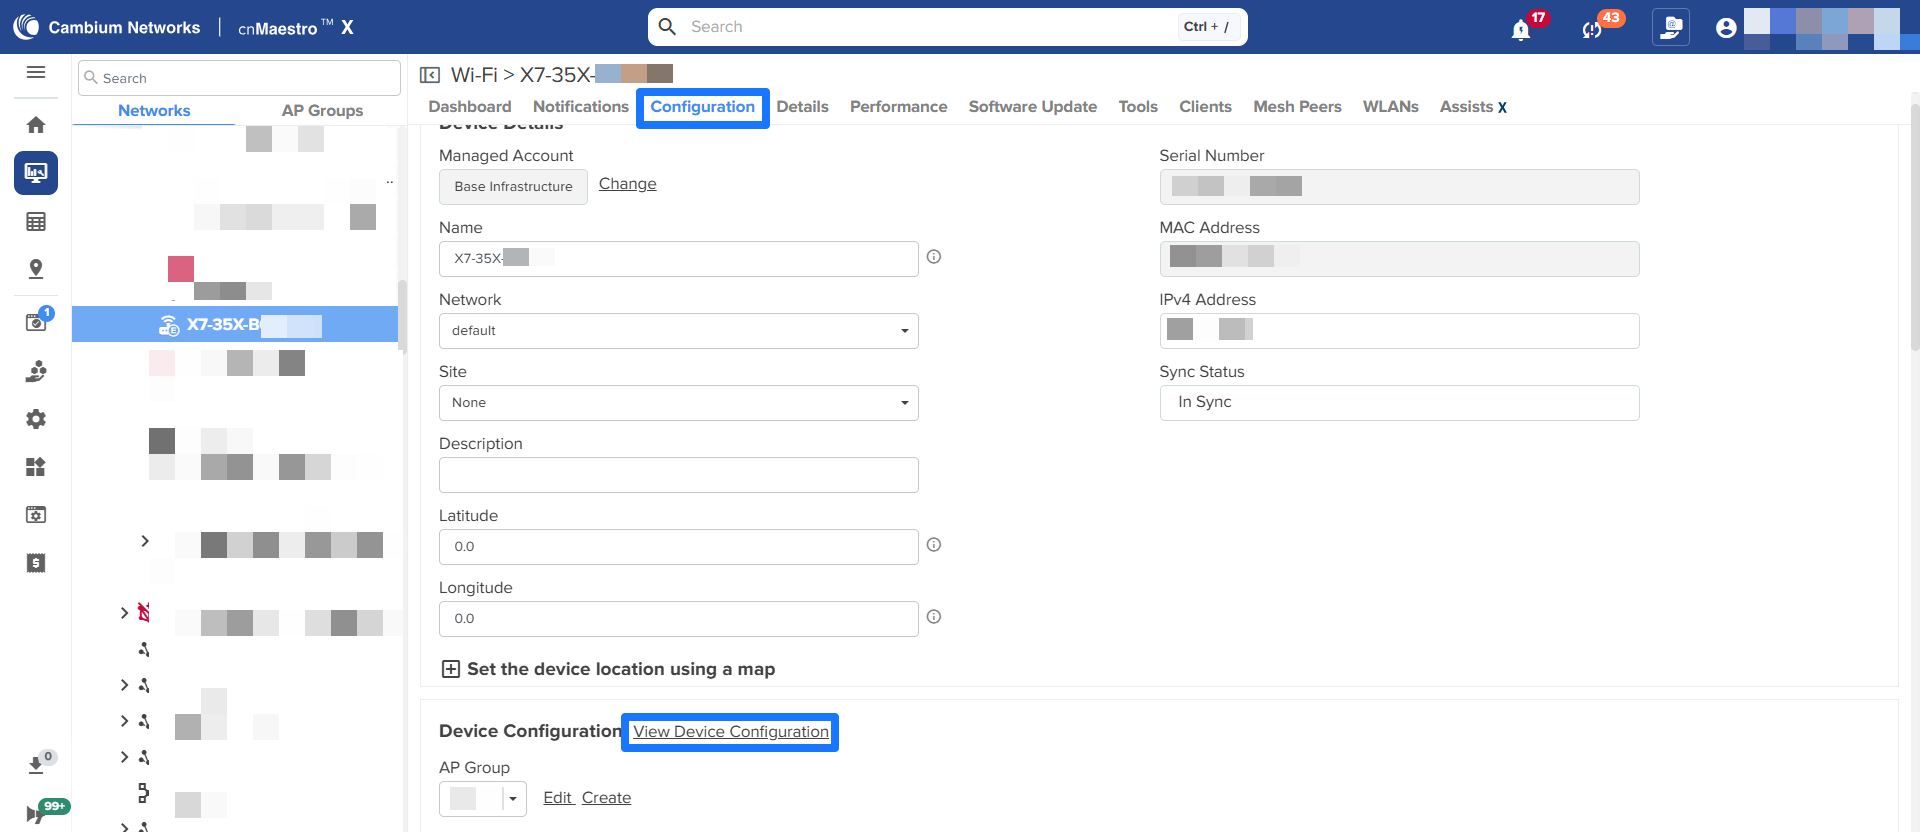Screen dimensions: 1920x832
Task: Collapse the side panel icon next to Wi-Fi
Action: [x=430, y=75]
